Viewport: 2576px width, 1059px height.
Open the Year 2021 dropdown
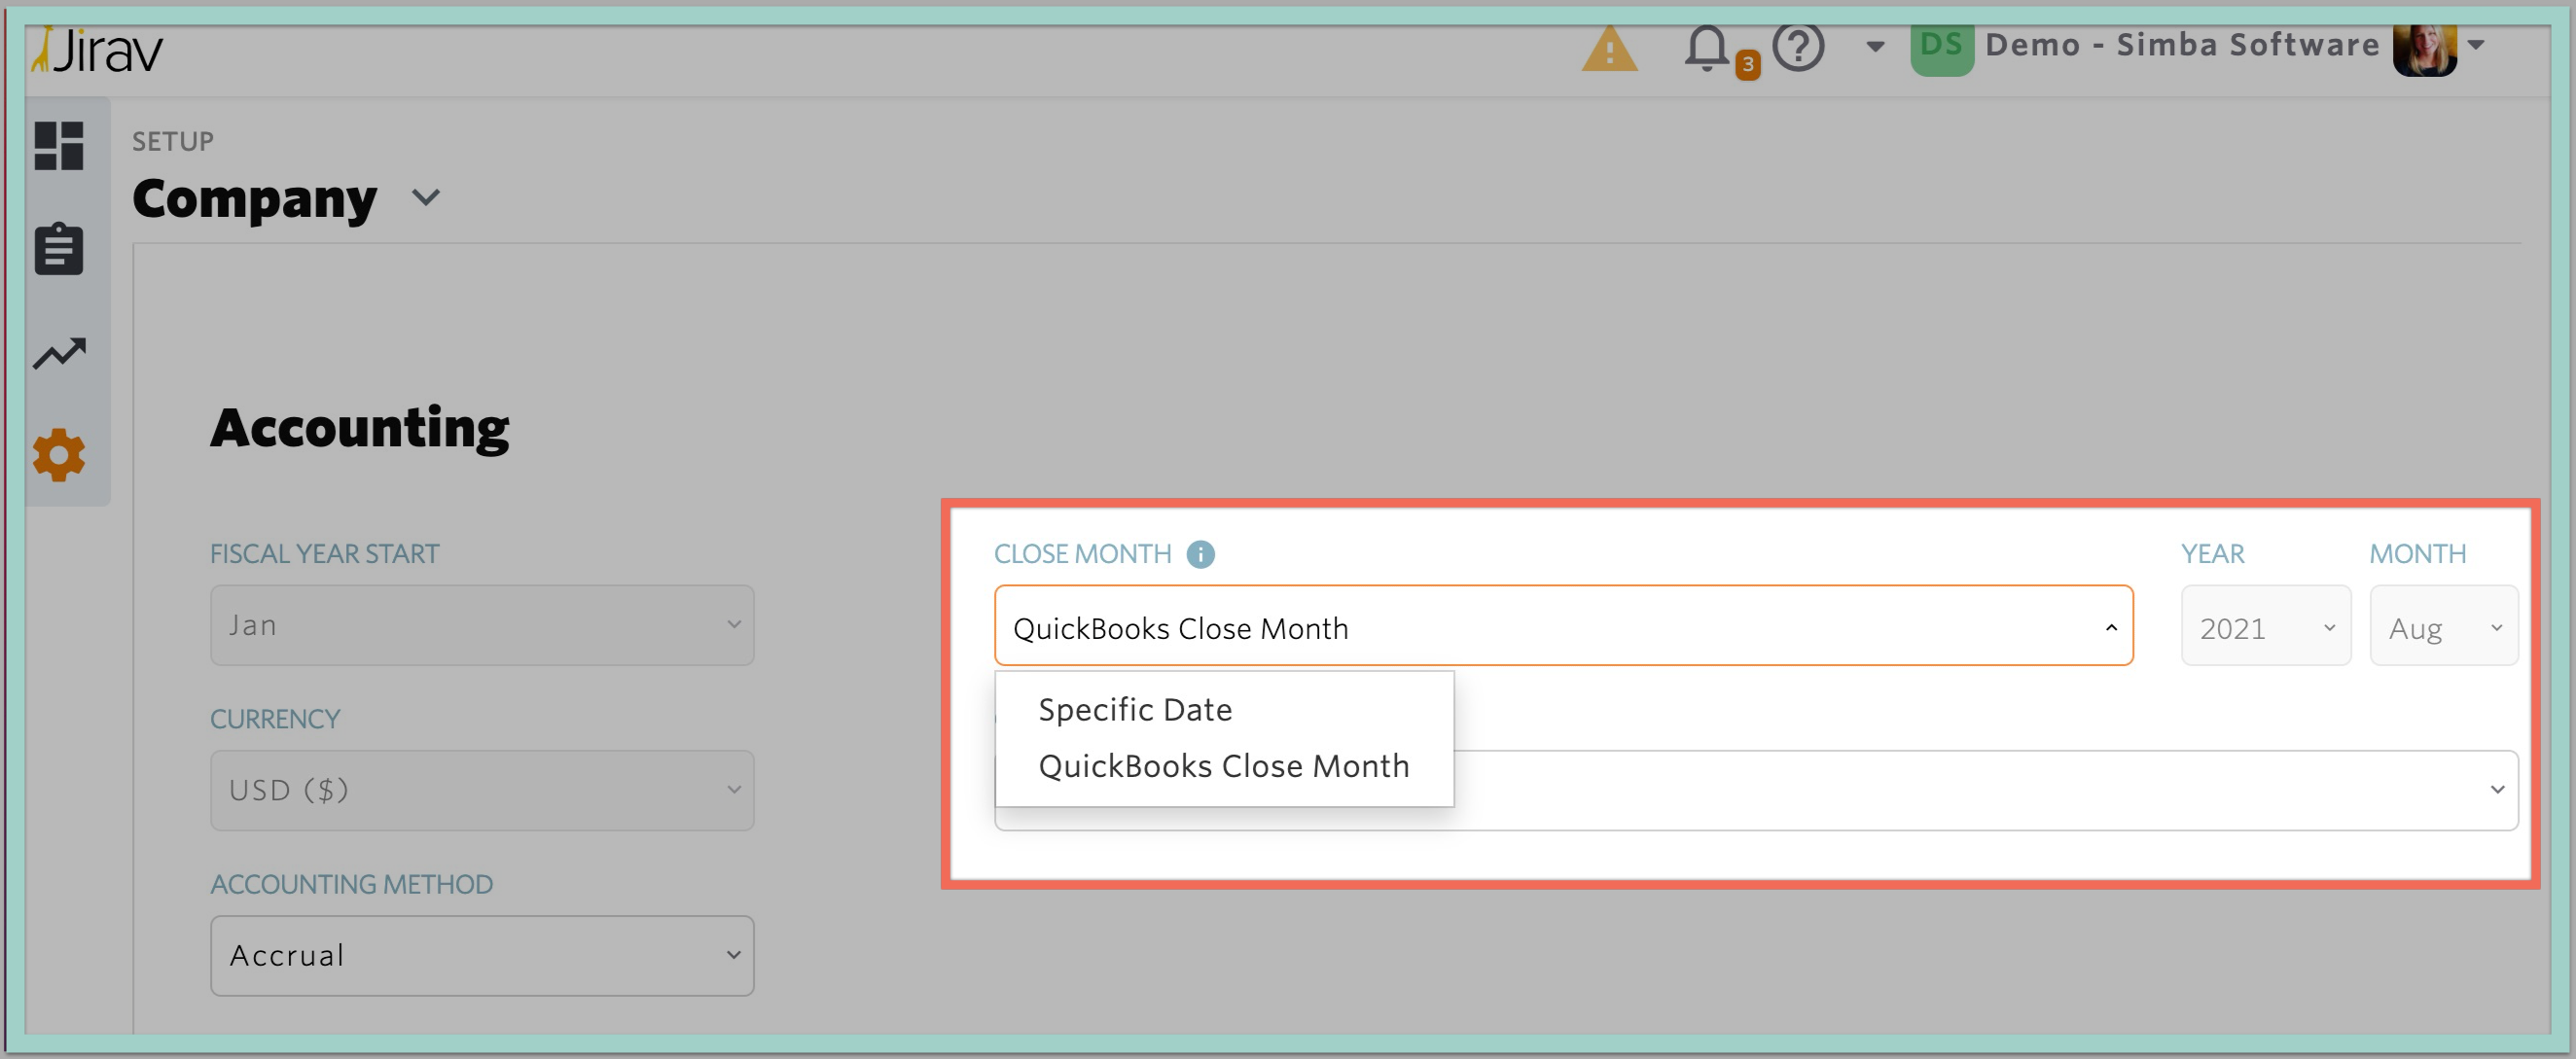click(x=2266, y=626)
